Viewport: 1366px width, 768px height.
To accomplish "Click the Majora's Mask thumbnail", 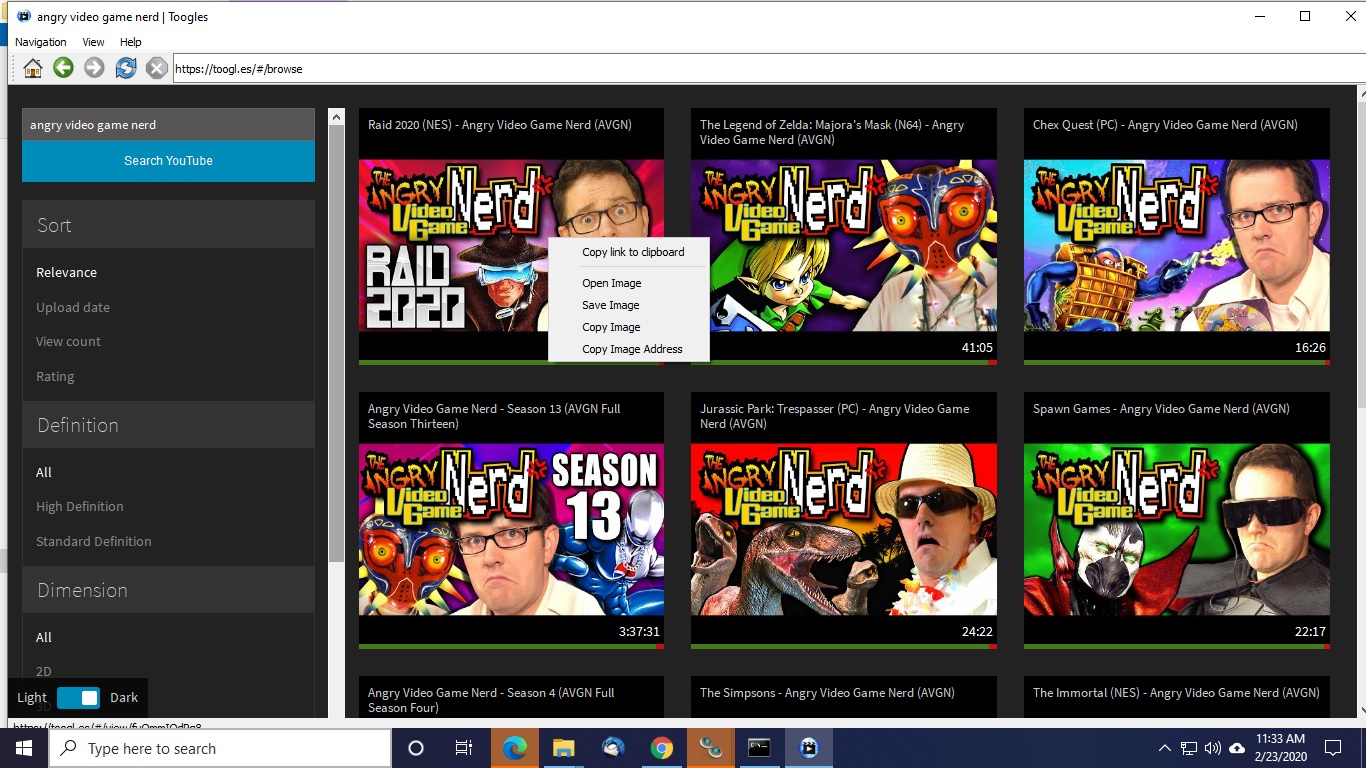I will point(844,246).
